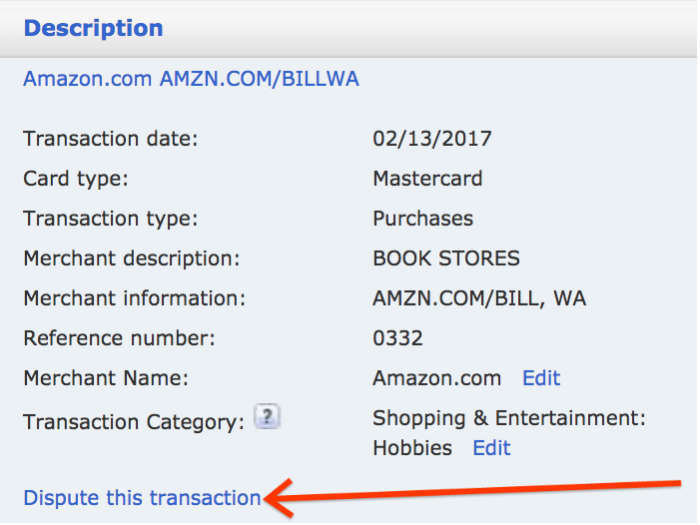The height and width of the screenshot is (525, 700).
Task: Click the BOOK STORES merchant description
Action: pyautogui.click(x=446, y=258)
